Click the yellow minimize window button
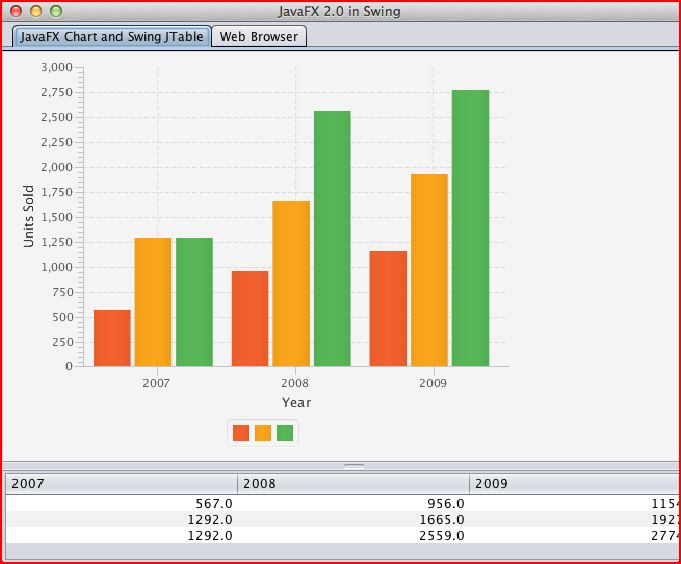Image resolution: width=681 pixels, height=564 pixels. point(36,11)
